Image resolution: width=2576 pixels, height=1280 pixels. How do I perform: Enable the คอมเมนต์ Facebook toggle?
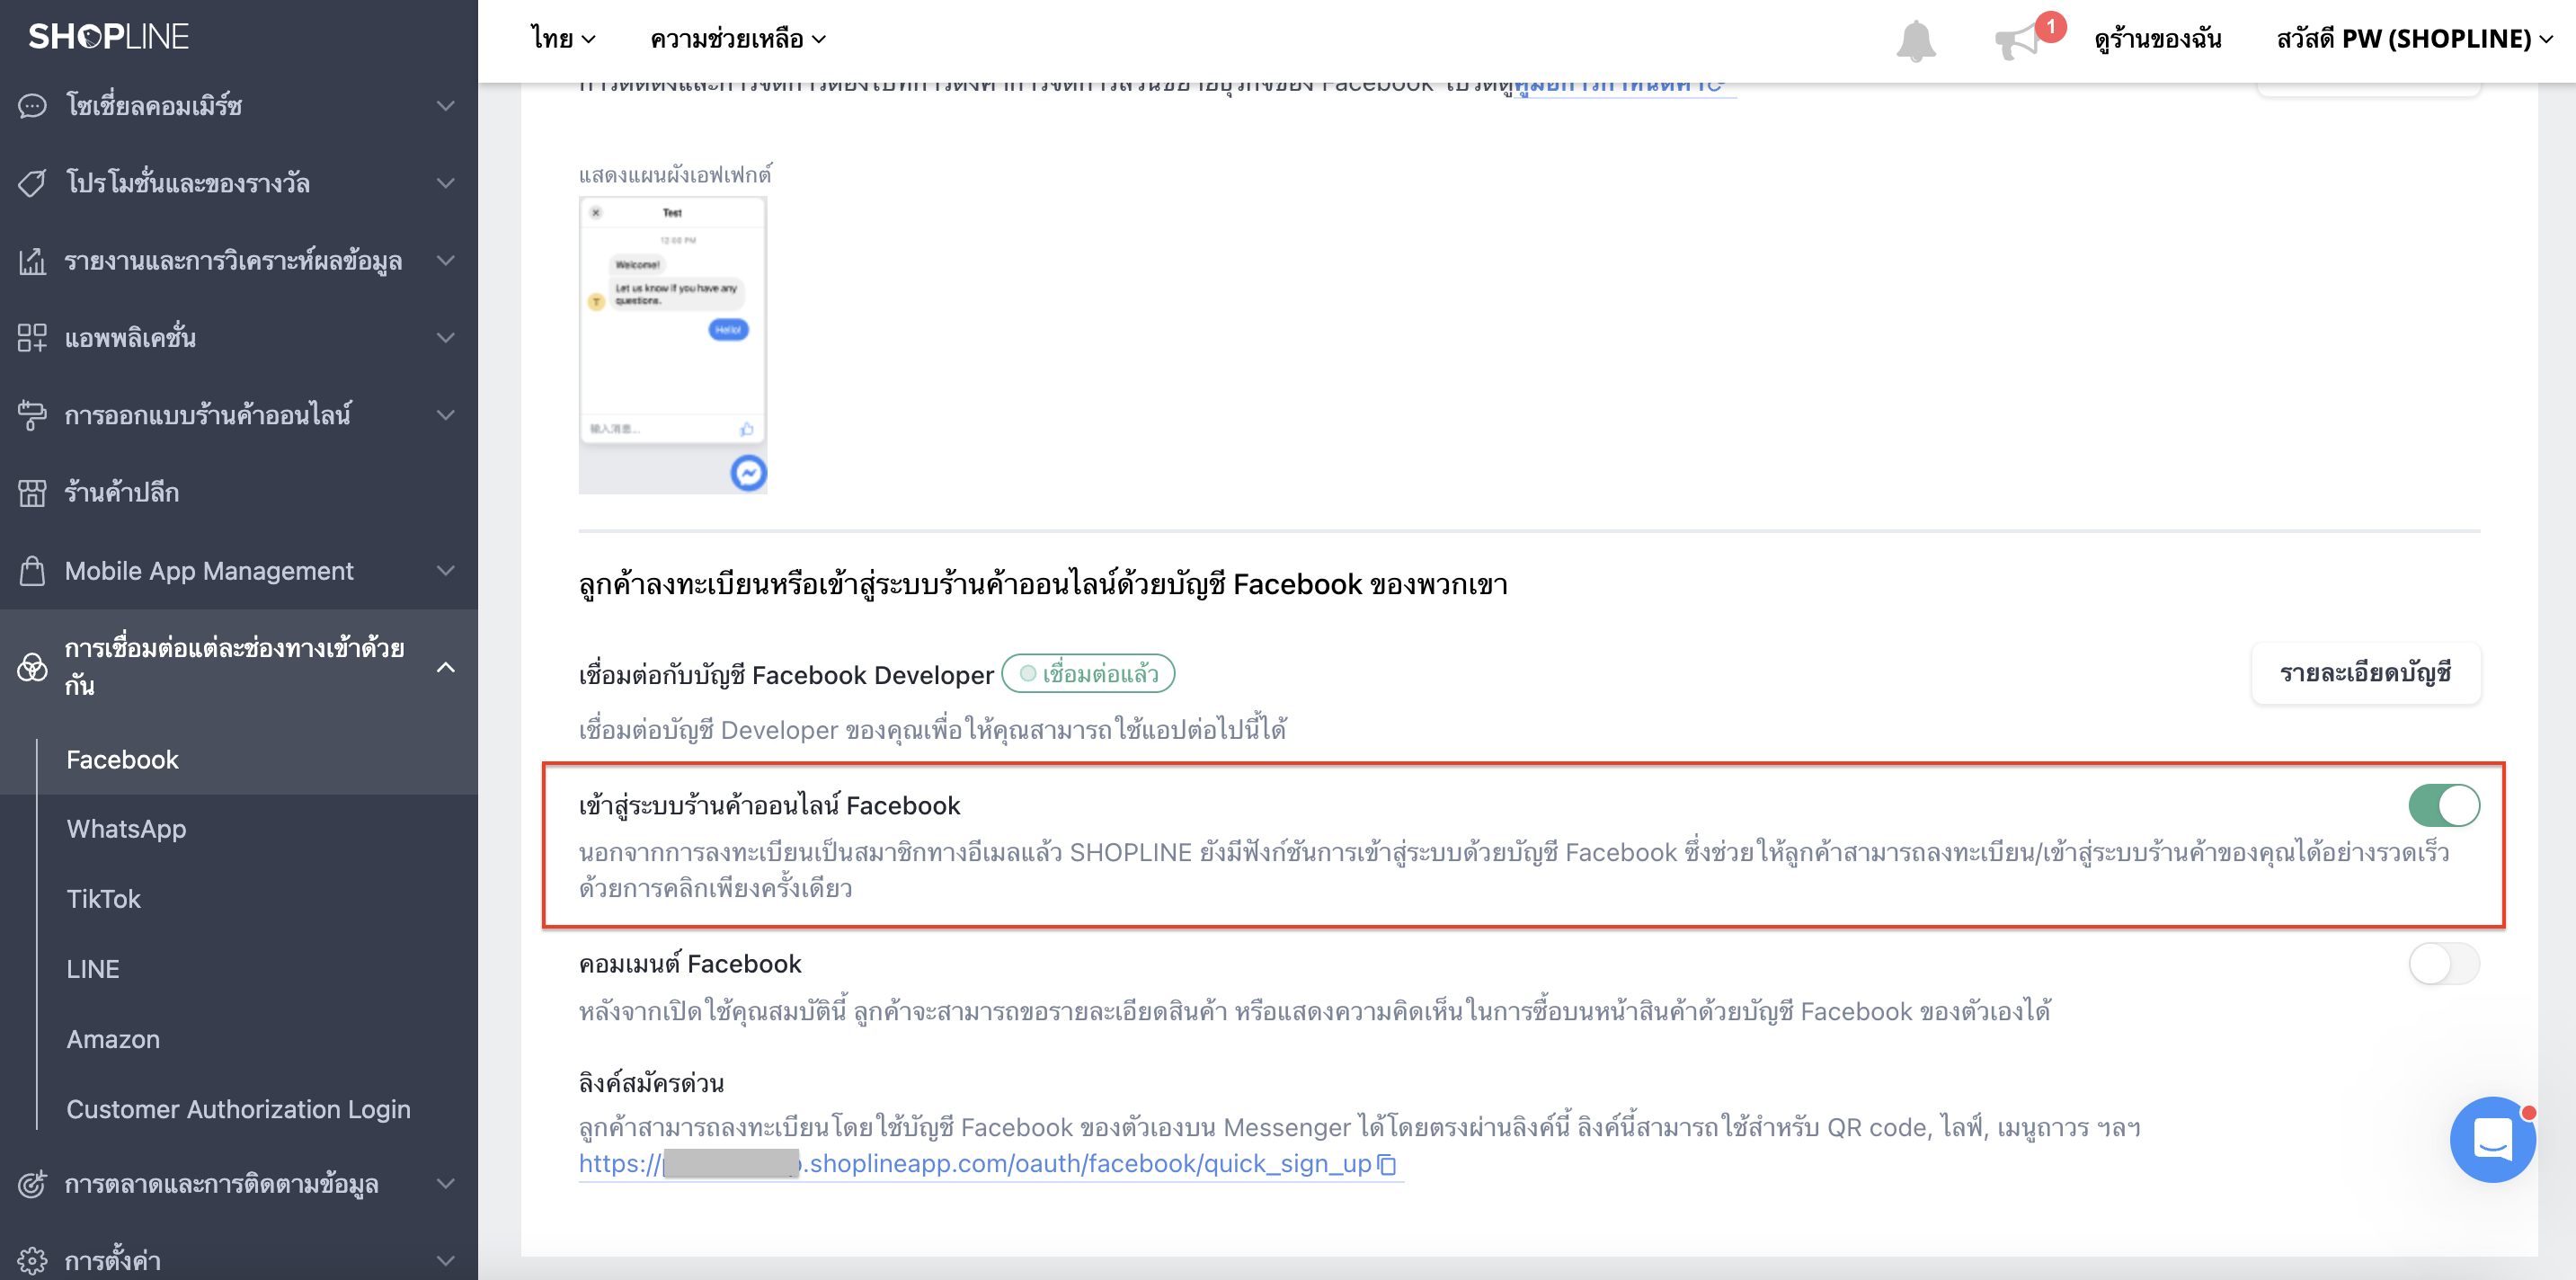pos(2443,964)
